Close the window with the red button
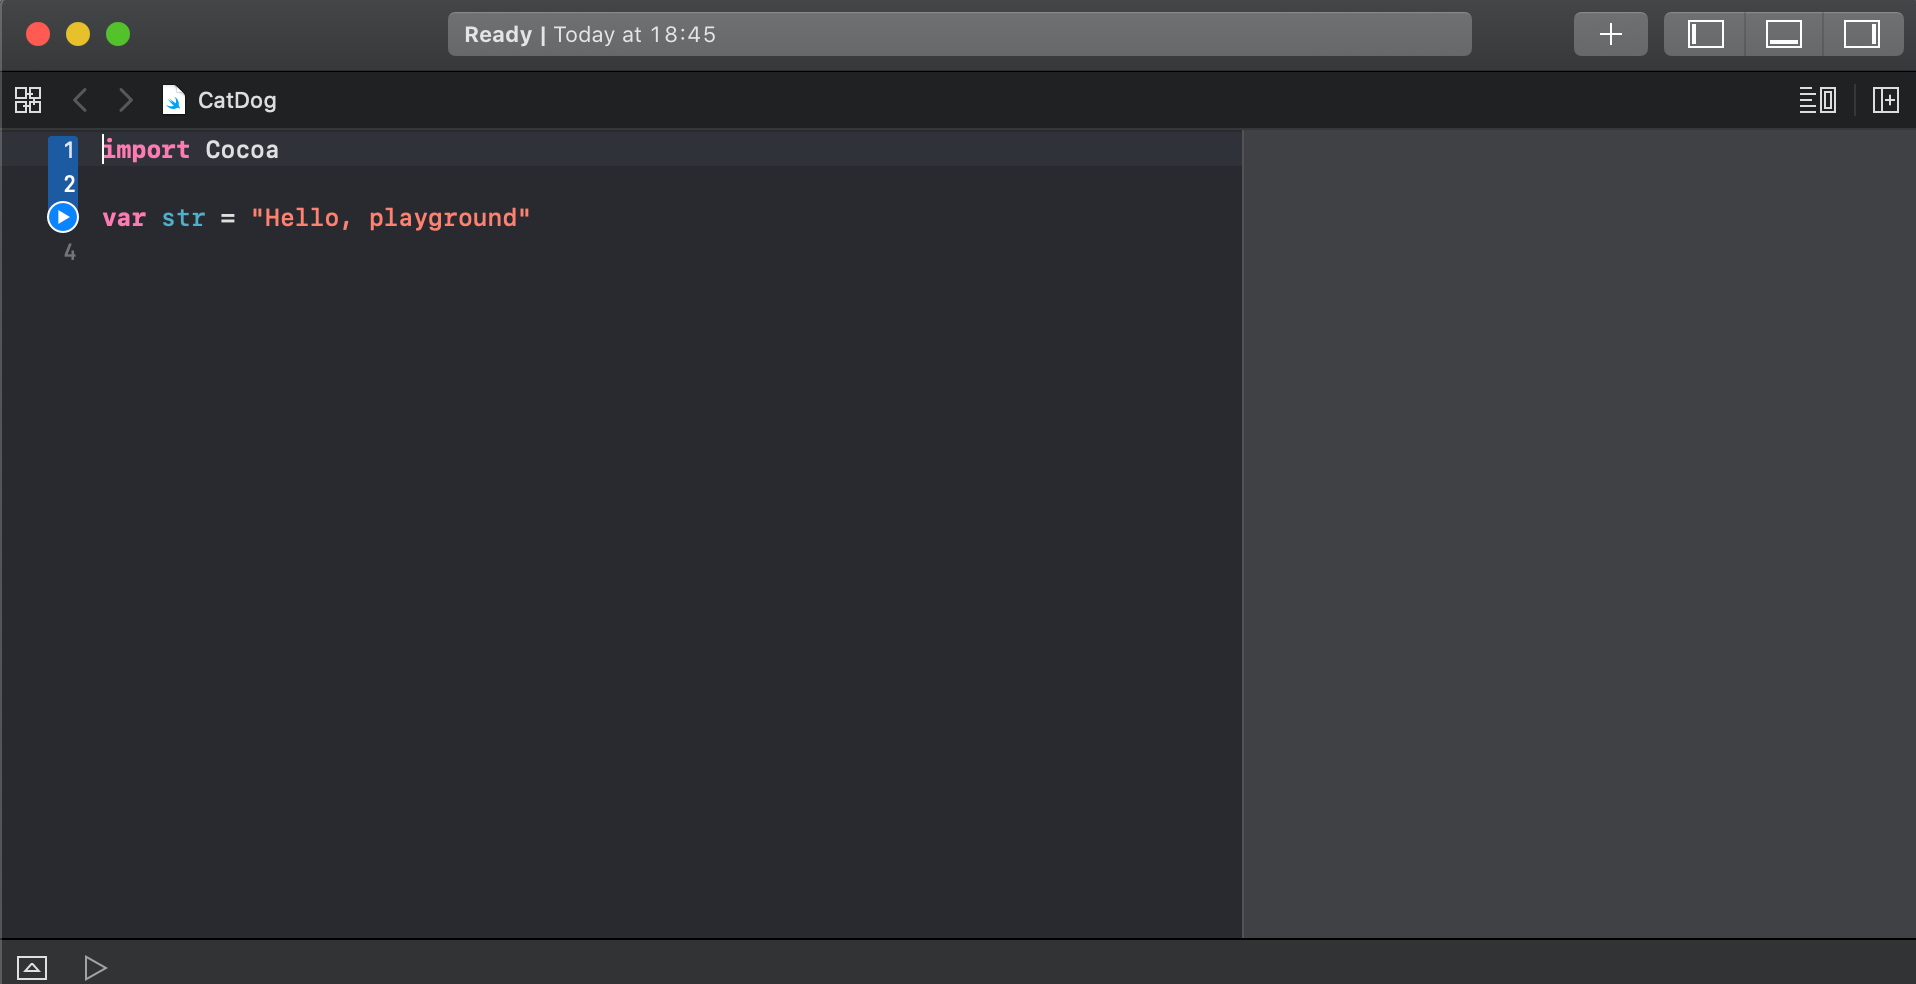1916x984 pixels. point(38,34)
